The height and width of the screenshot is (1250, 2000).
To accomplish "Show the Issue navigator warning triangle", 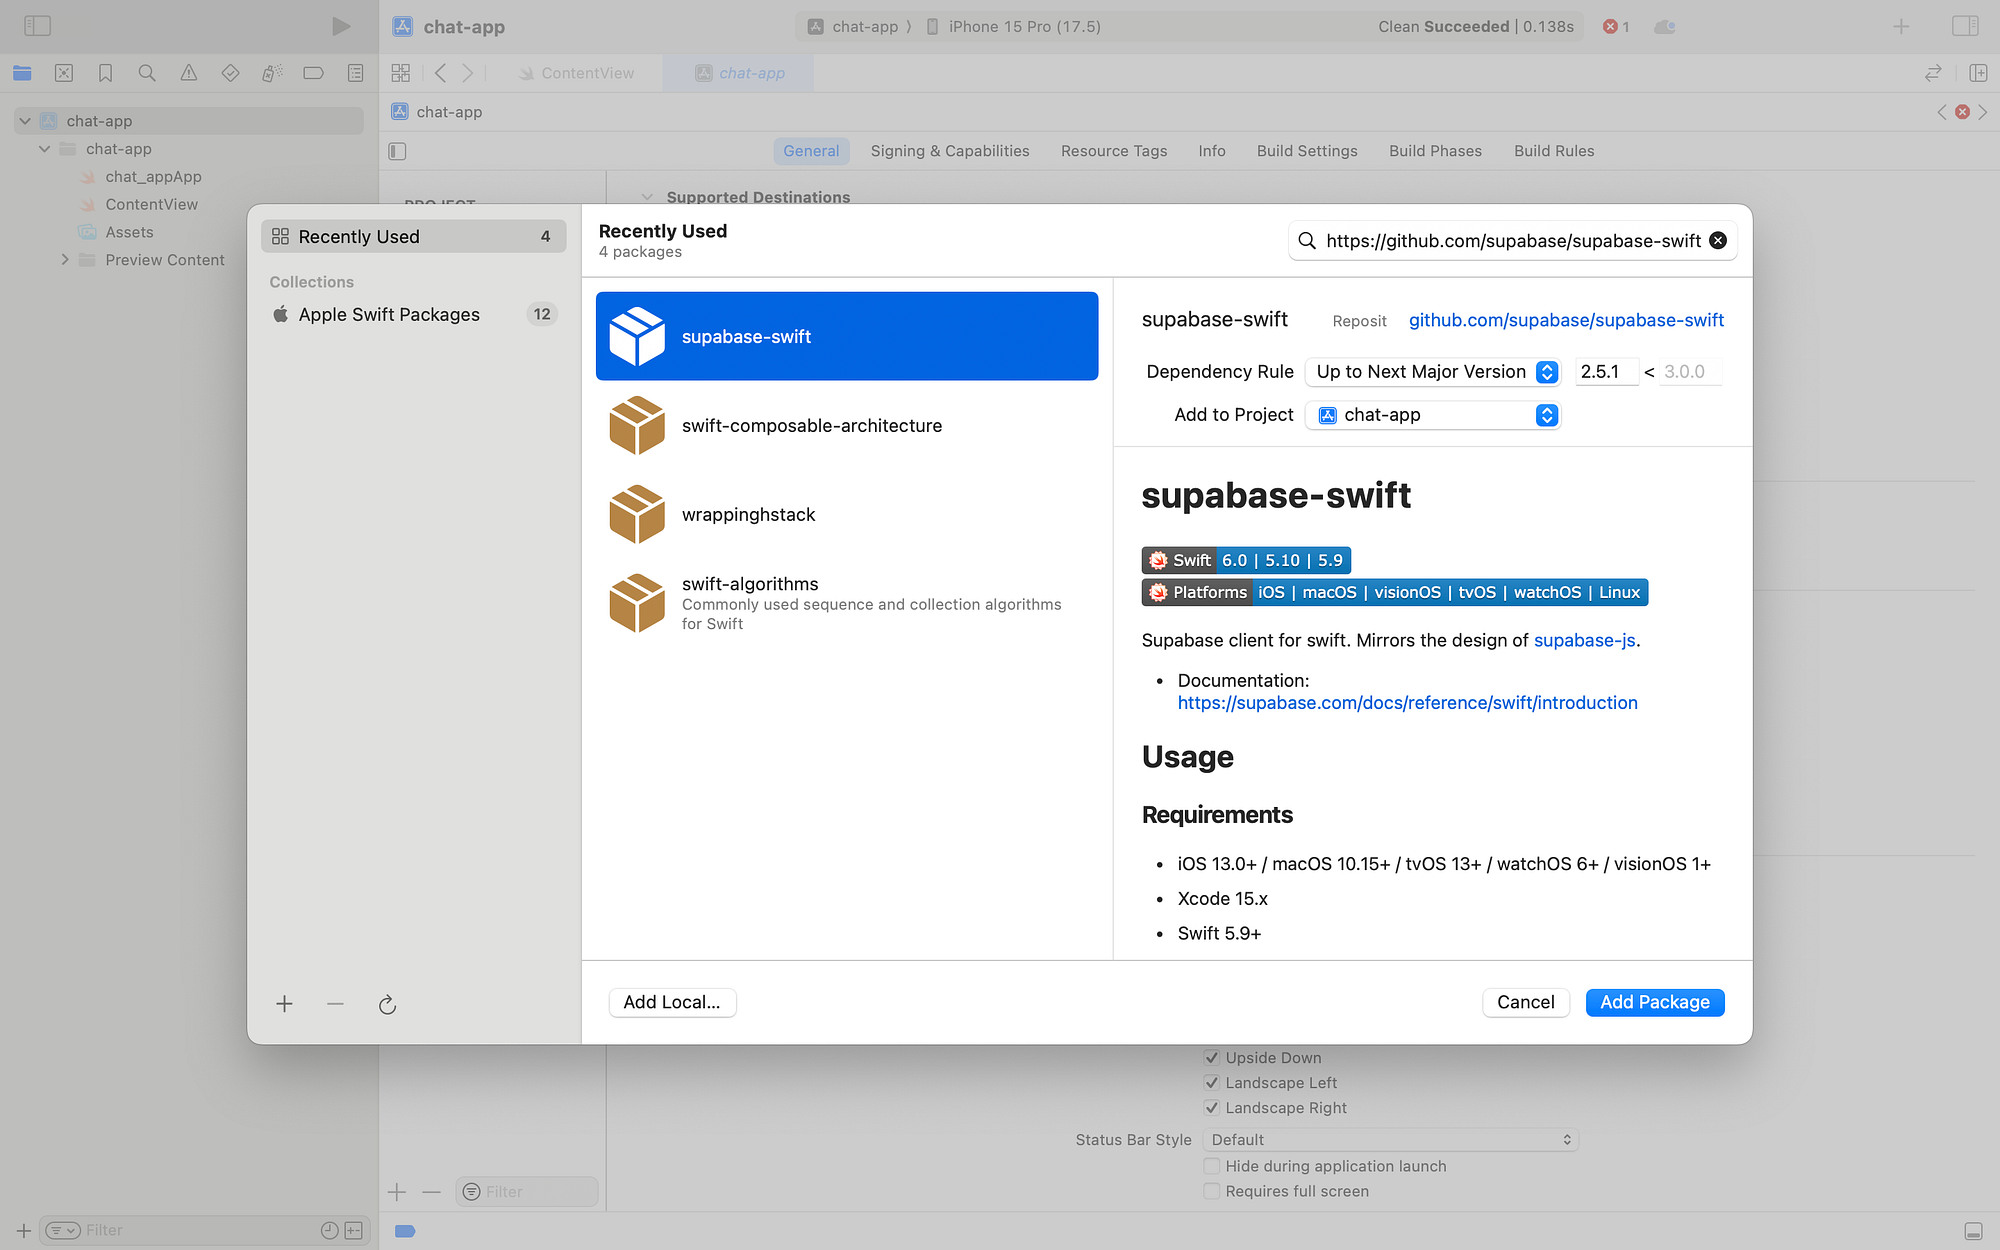I will (187, 73).
